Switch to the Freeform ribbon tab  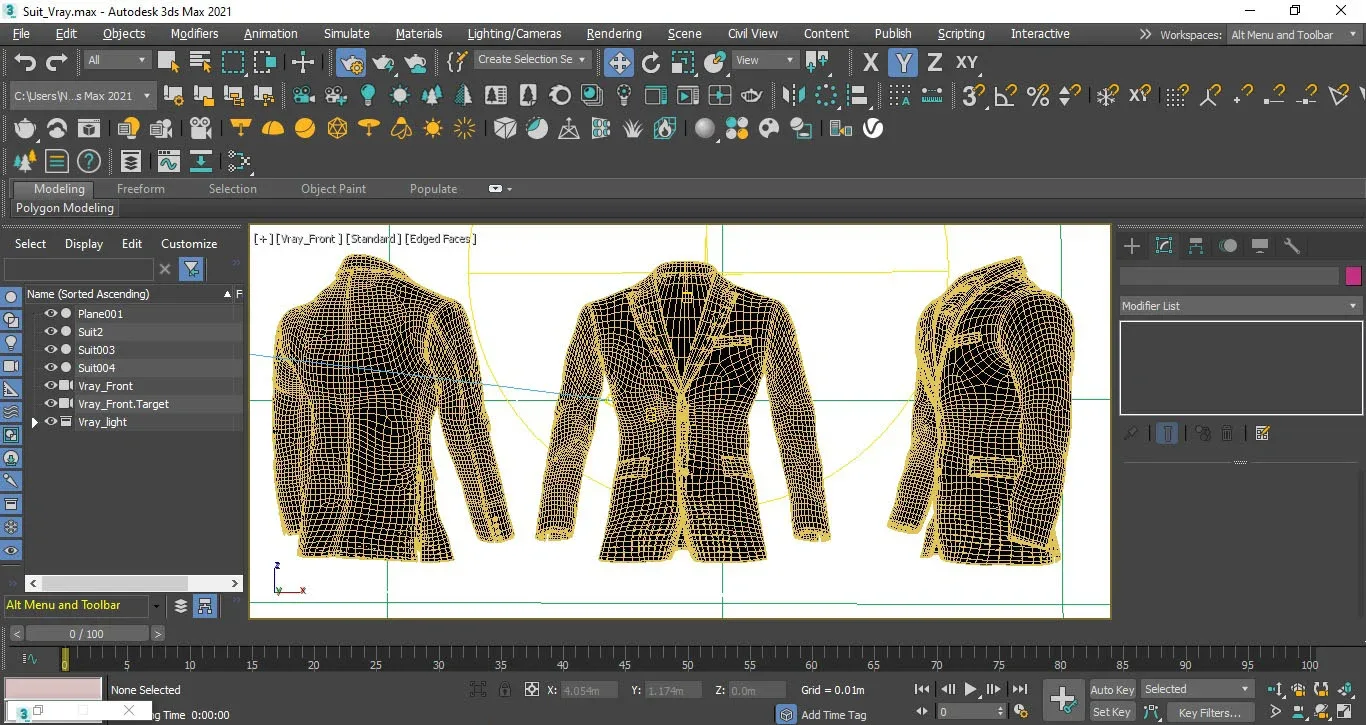141,189
